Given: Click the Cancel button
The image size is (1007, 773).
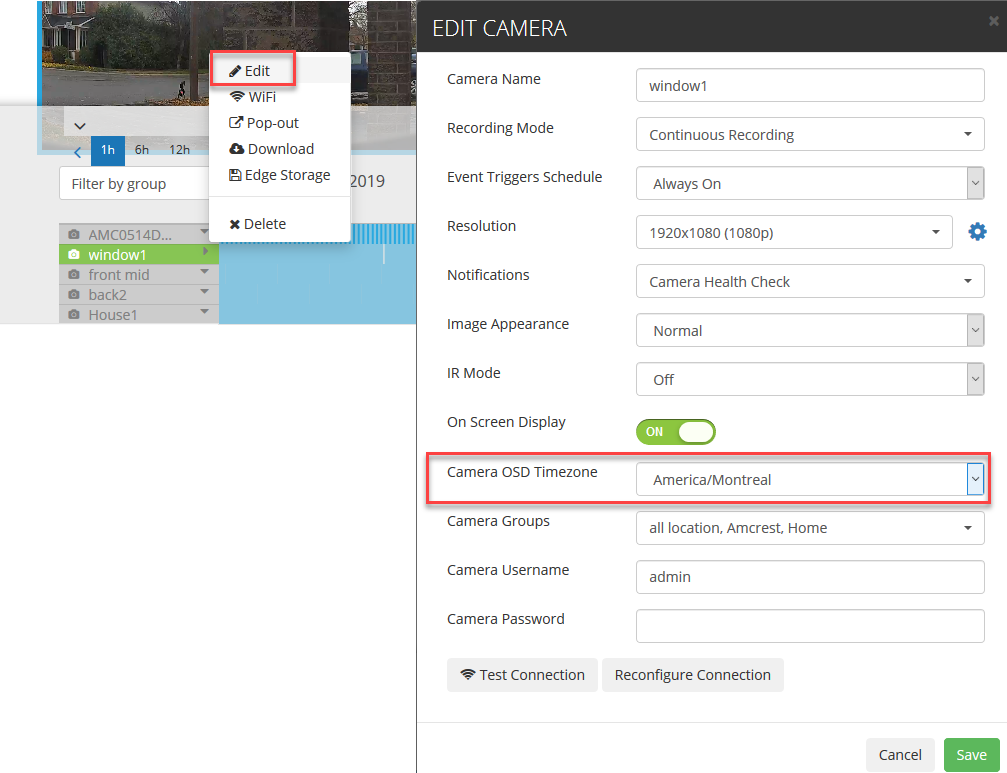Looking at the screenshot, I should [x=900, y=755].
